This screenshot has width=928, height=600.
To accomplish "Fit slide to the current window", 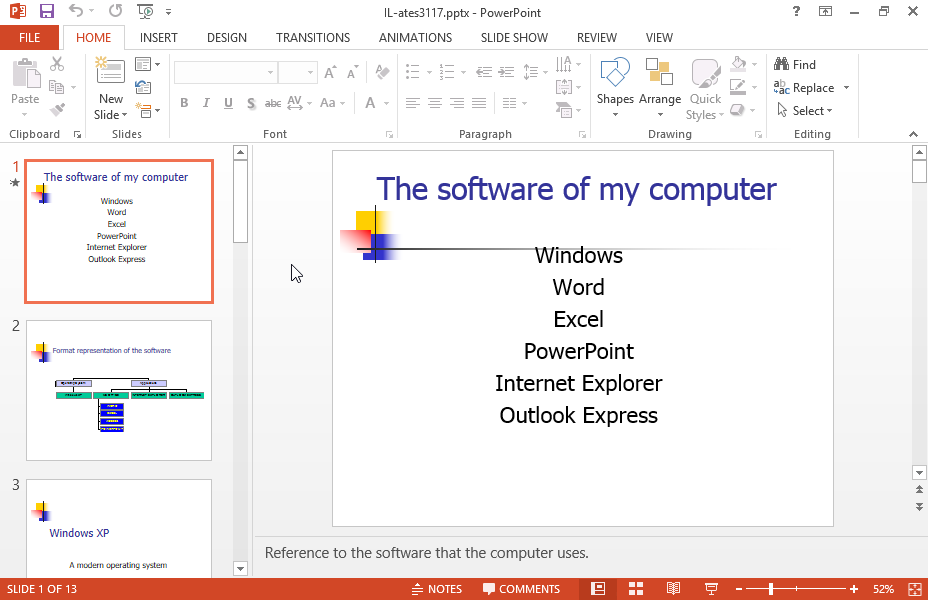I will click(x=914, y=589).
